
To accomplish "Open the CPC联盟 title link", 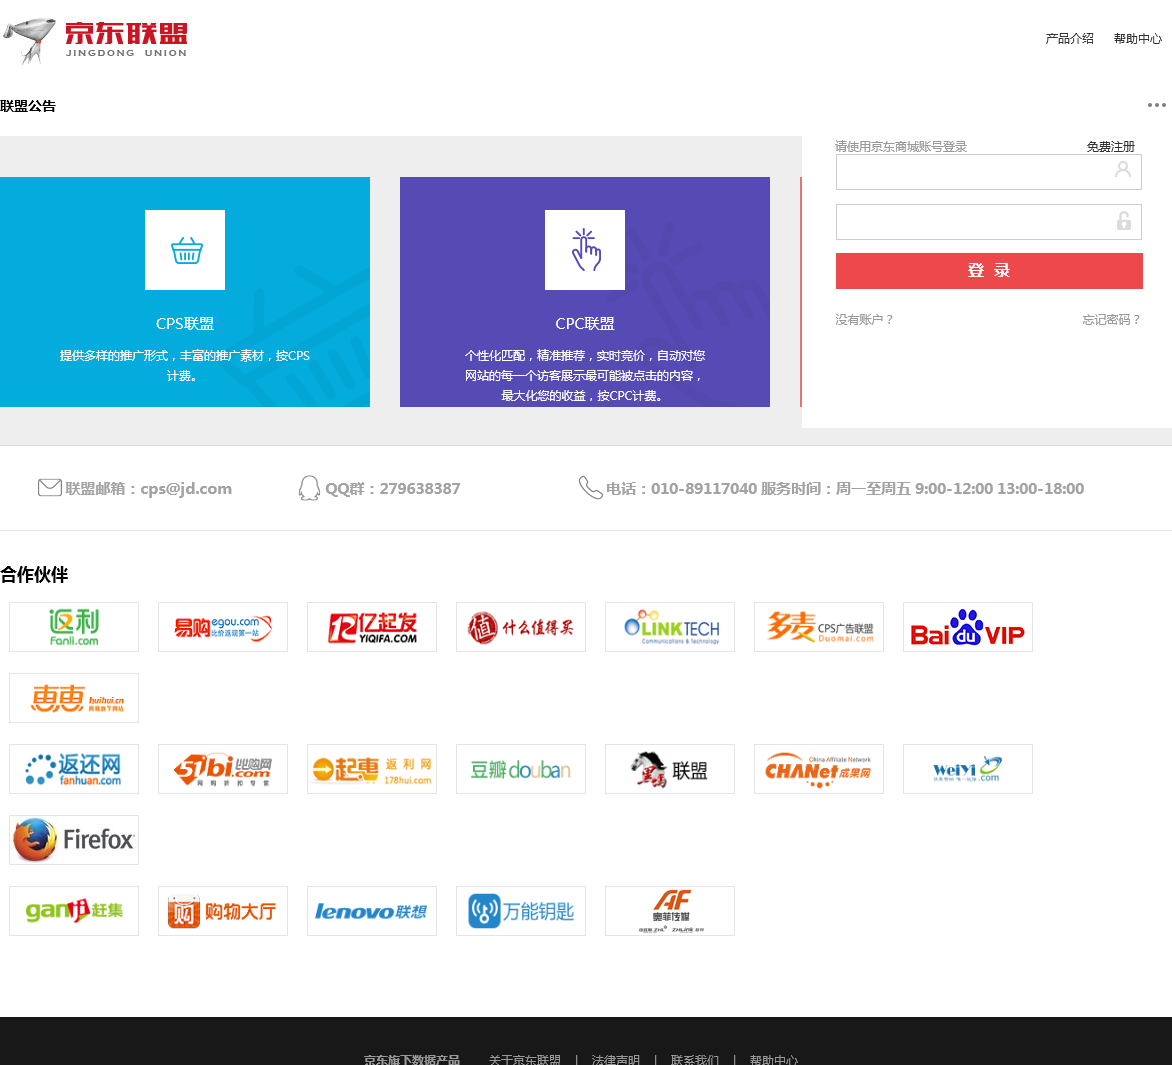I will point(585,324).
